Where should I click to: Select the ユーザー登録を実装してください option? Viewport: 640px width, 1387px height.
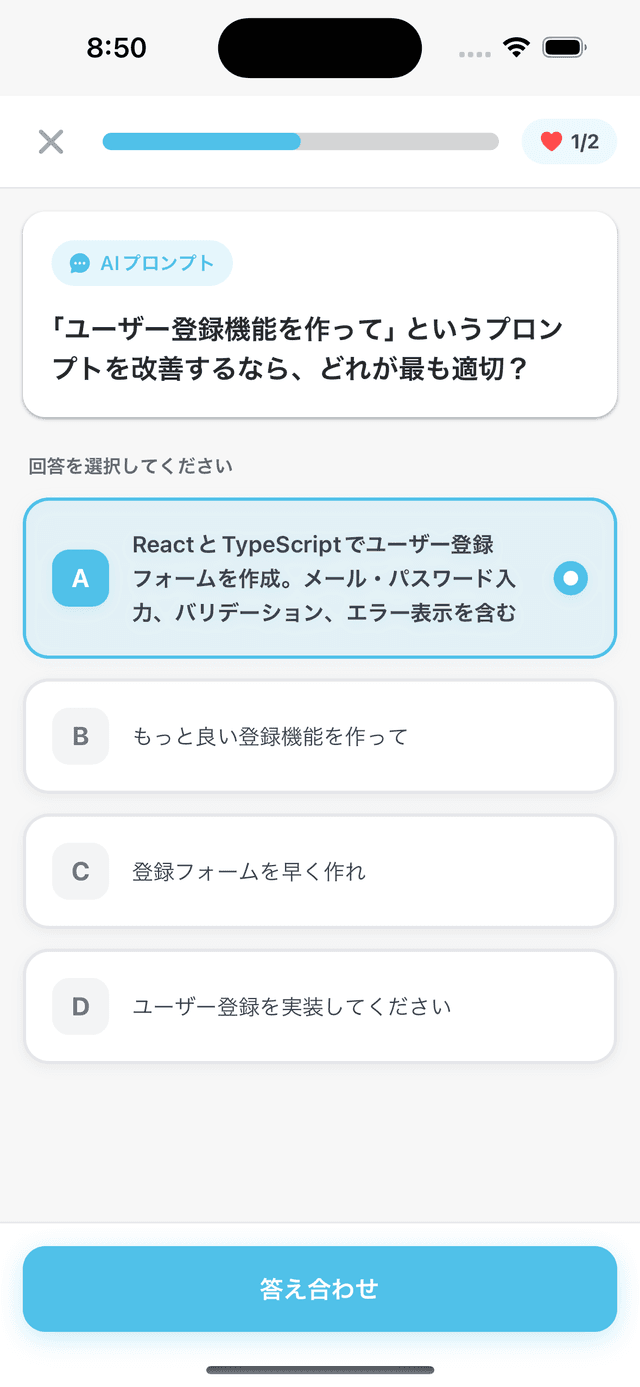coord(320,1006)
